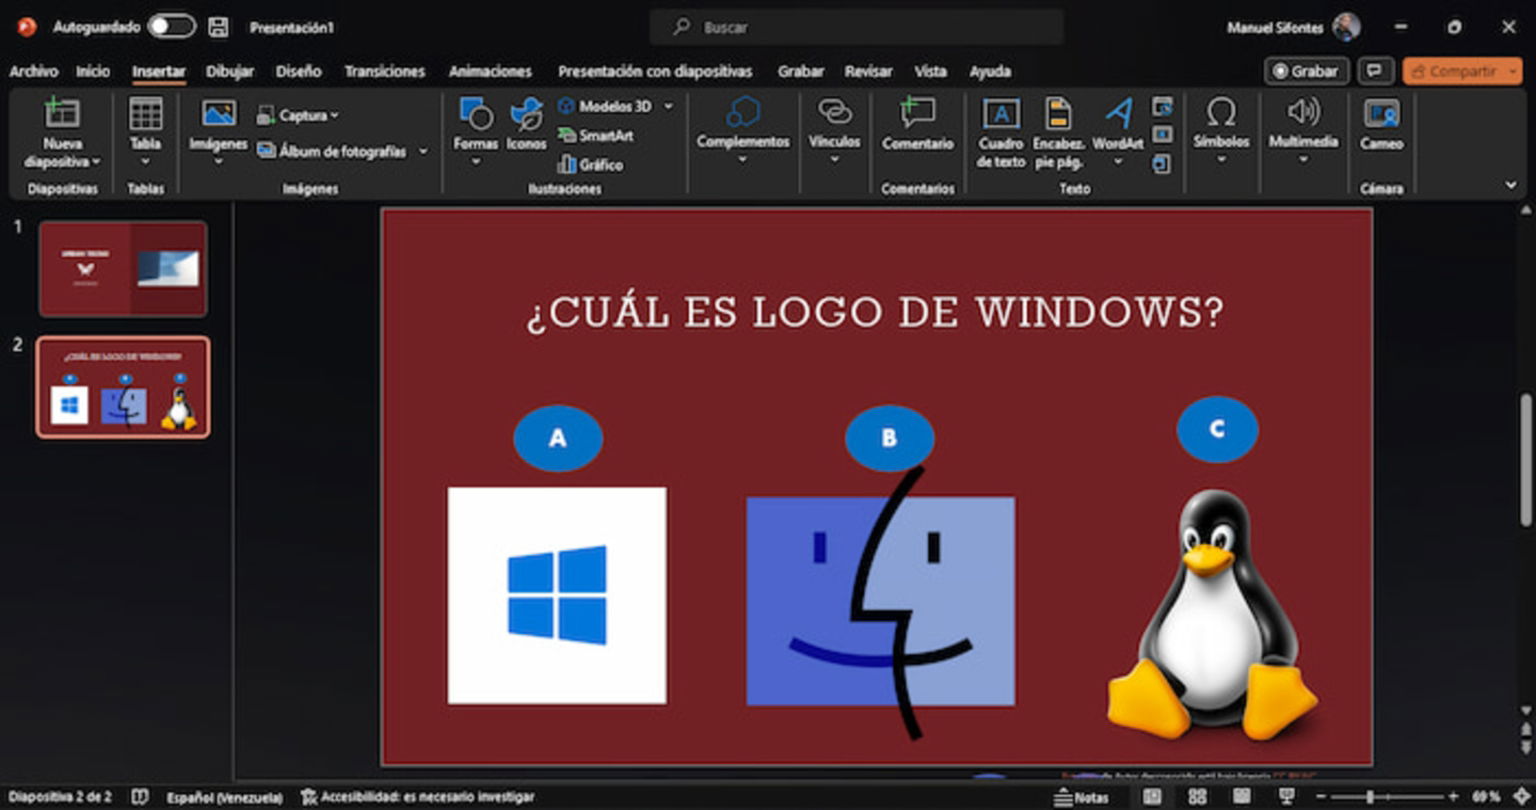This screenshot has height=810, width=1536.
Task: Click the zoom slider handle
Action: pos(1370,797)
